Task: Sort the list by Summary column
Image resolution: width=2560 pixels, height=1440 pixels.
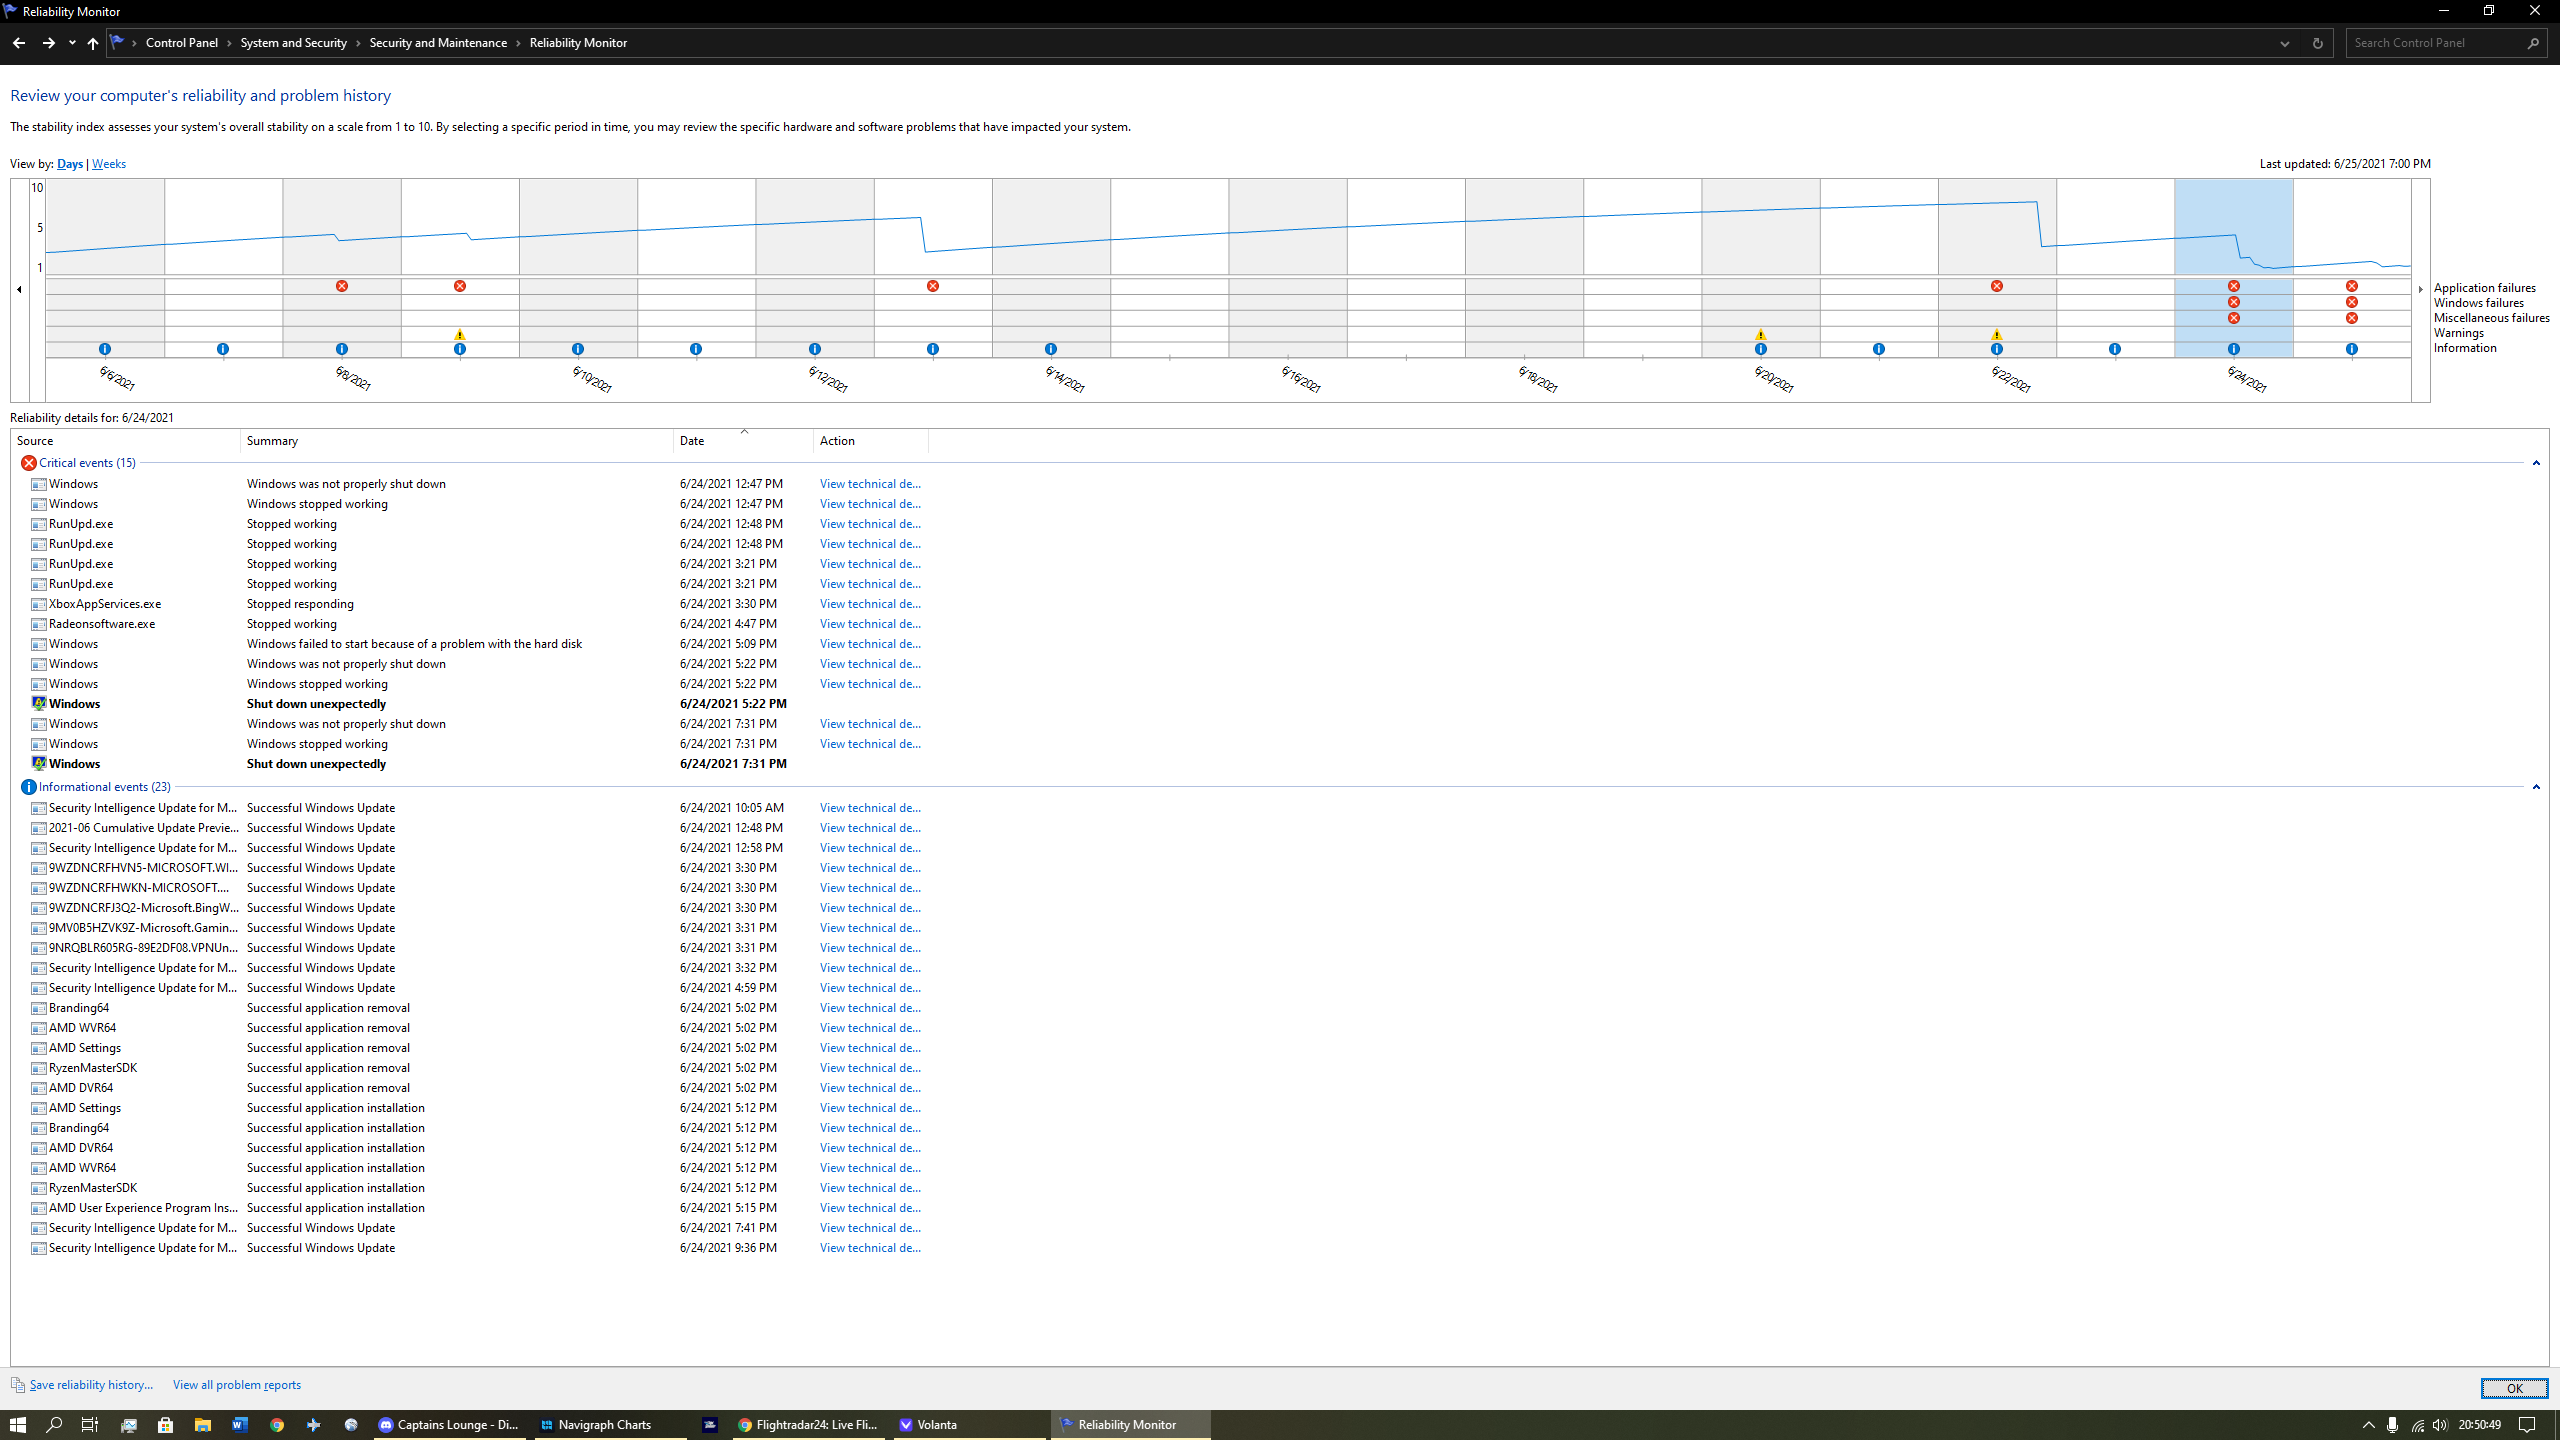Action: 457,441
